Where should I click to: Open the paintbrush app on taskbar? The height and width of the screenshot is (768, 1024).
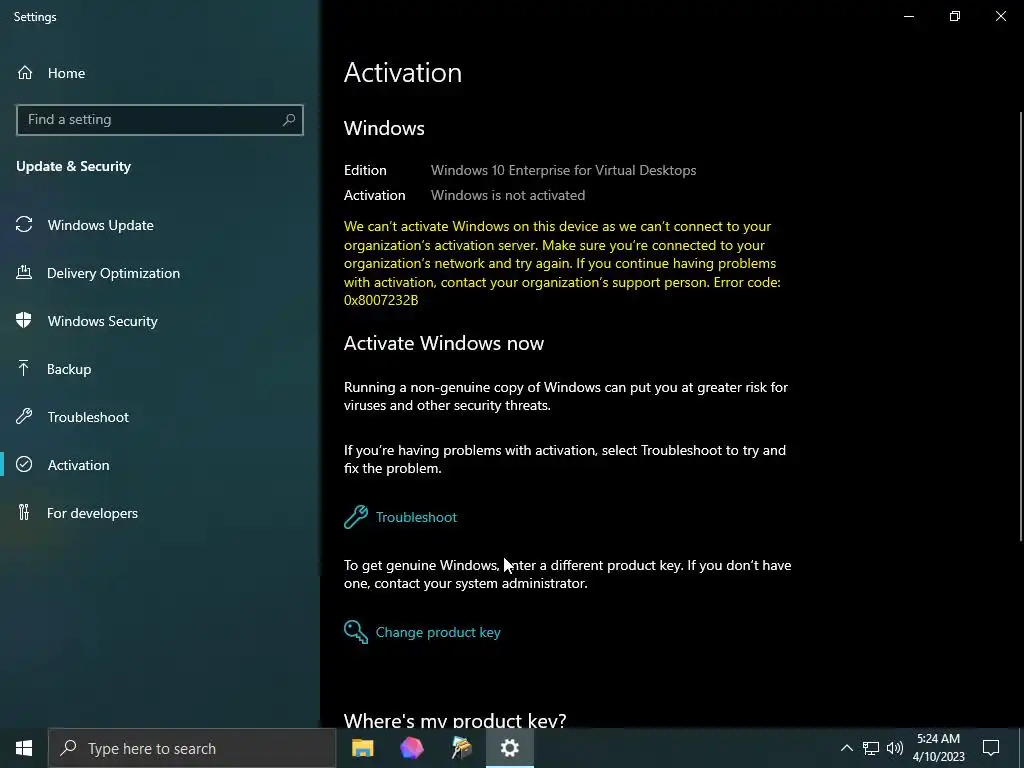[x=461, y=748]
